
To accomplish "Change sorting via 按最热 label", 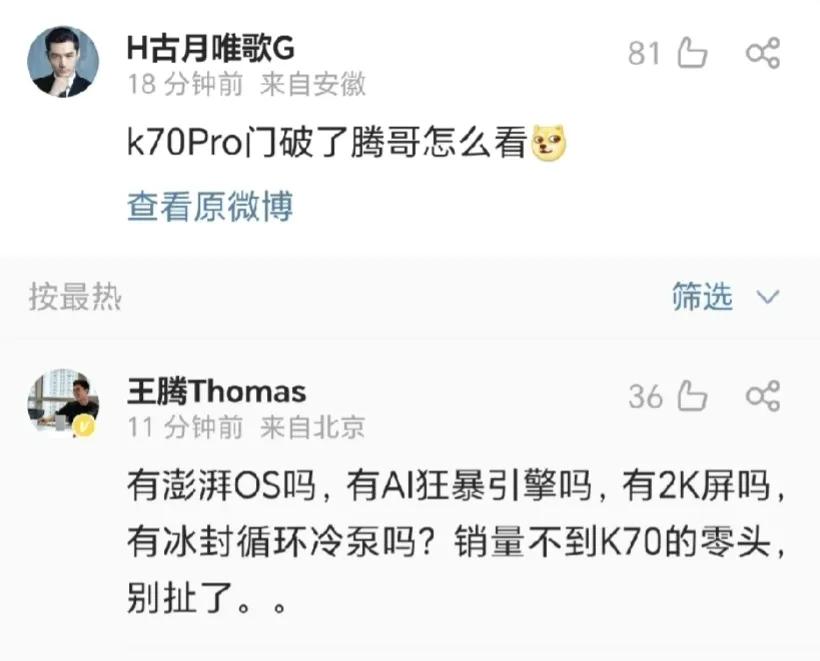I will [75, 297].
